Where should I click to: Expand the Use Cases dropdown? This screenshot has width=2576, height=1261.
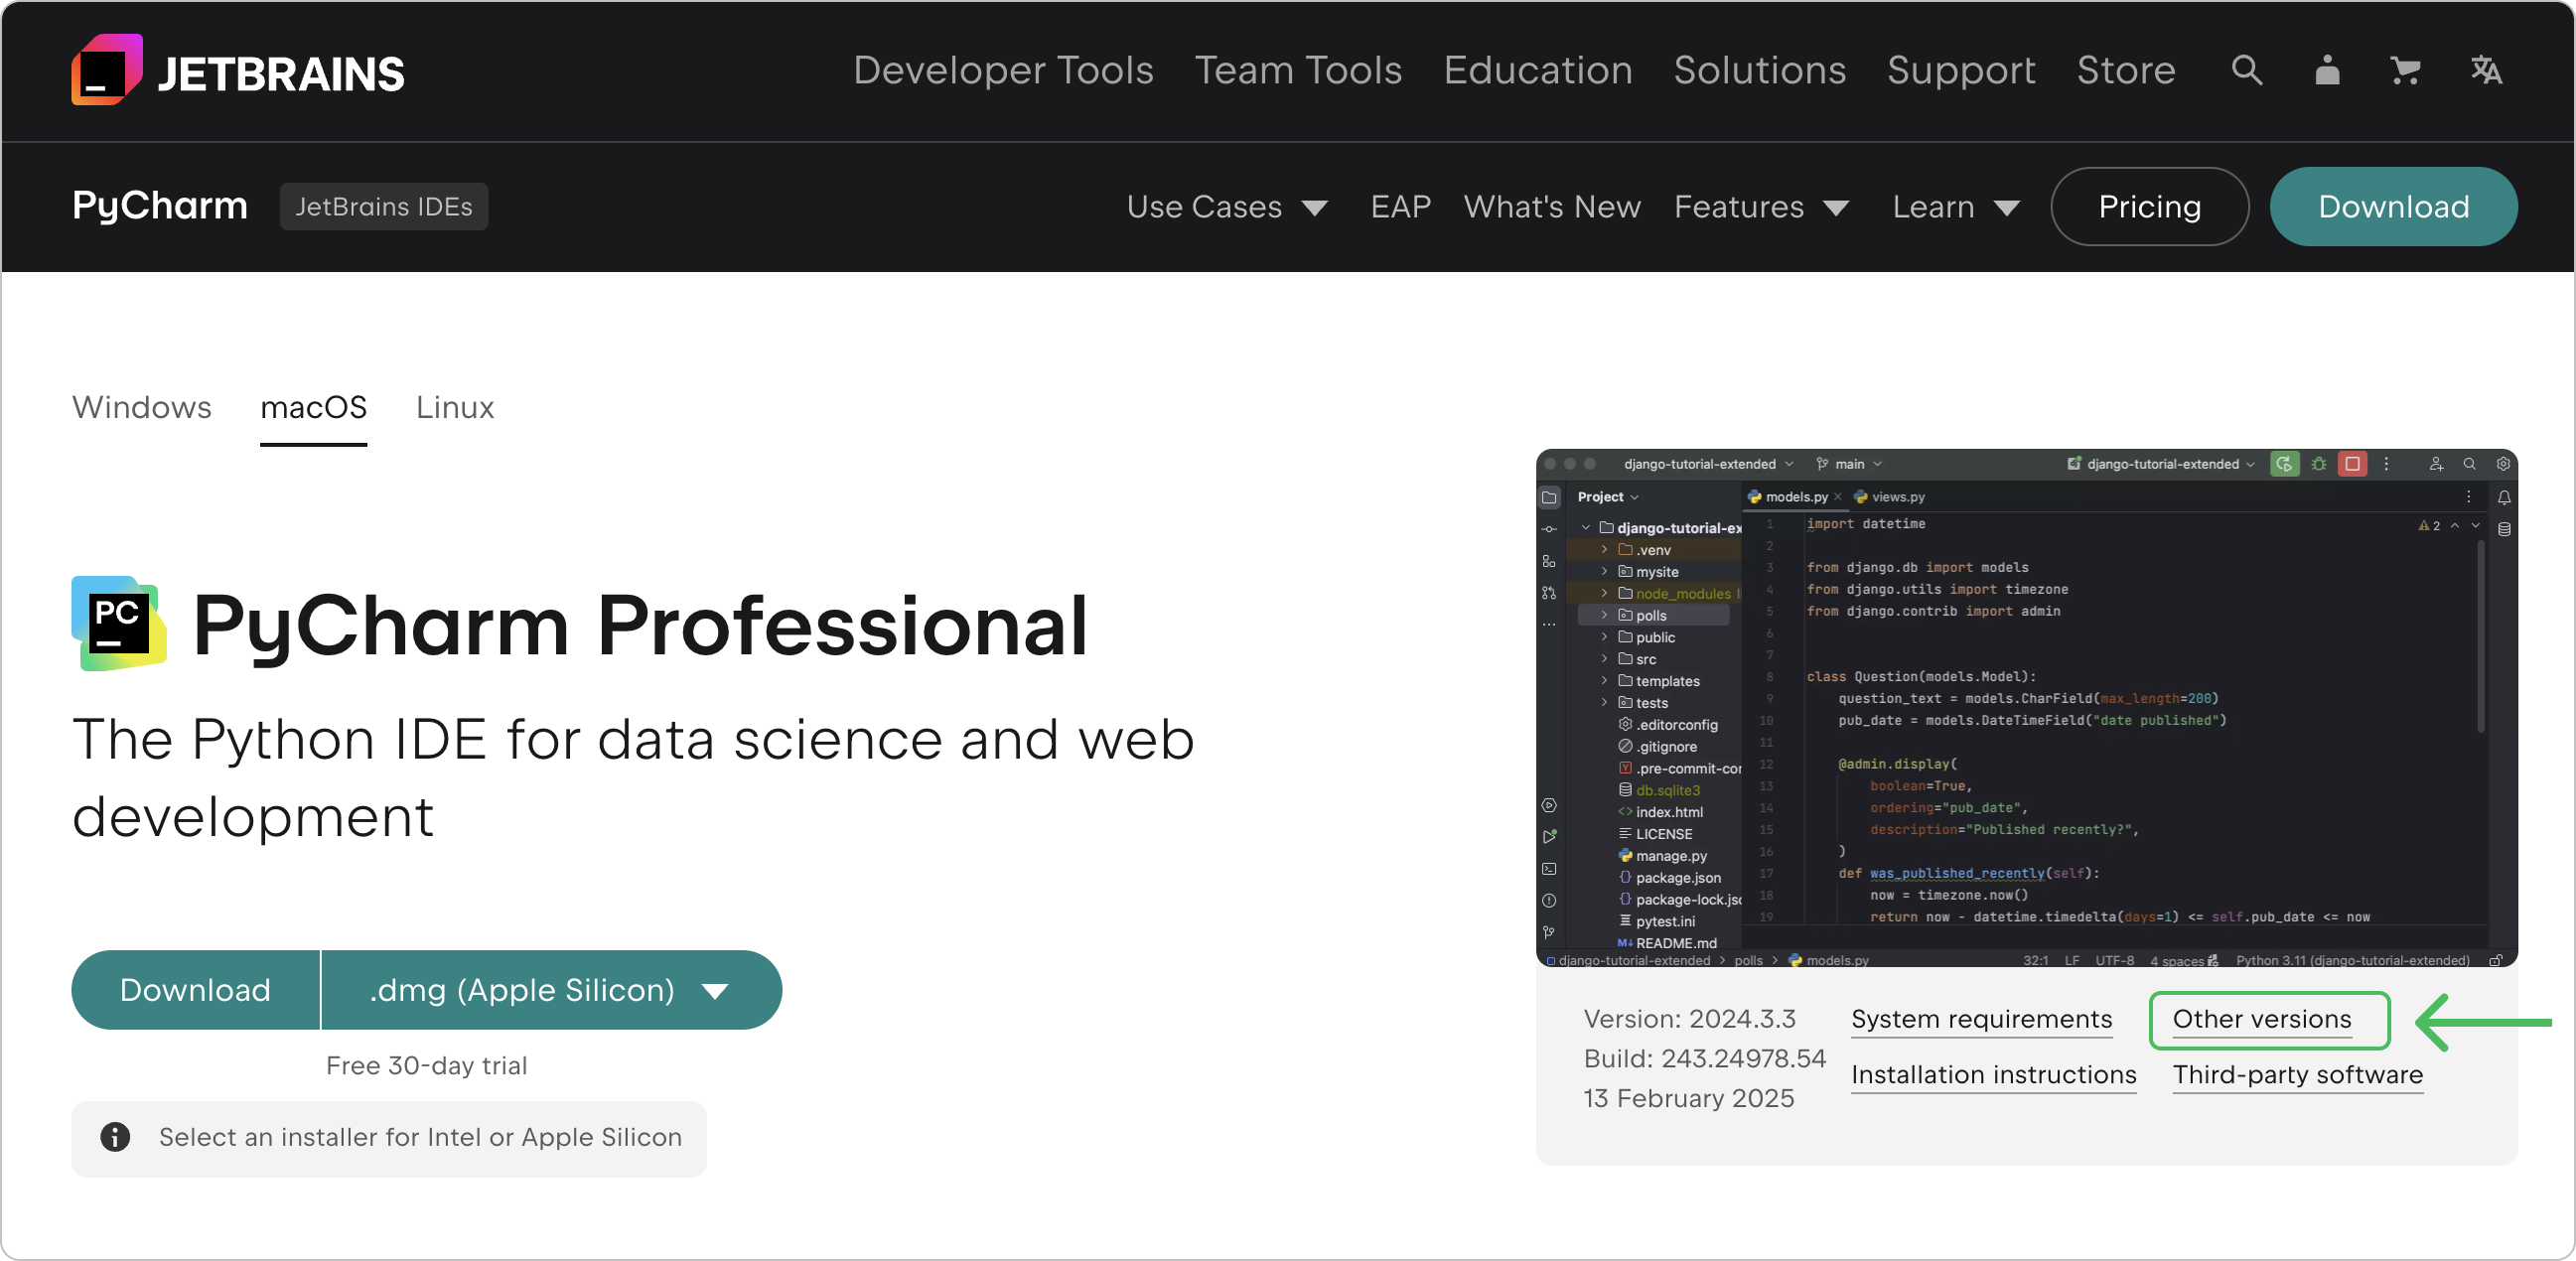click(x=1226, y=207)
